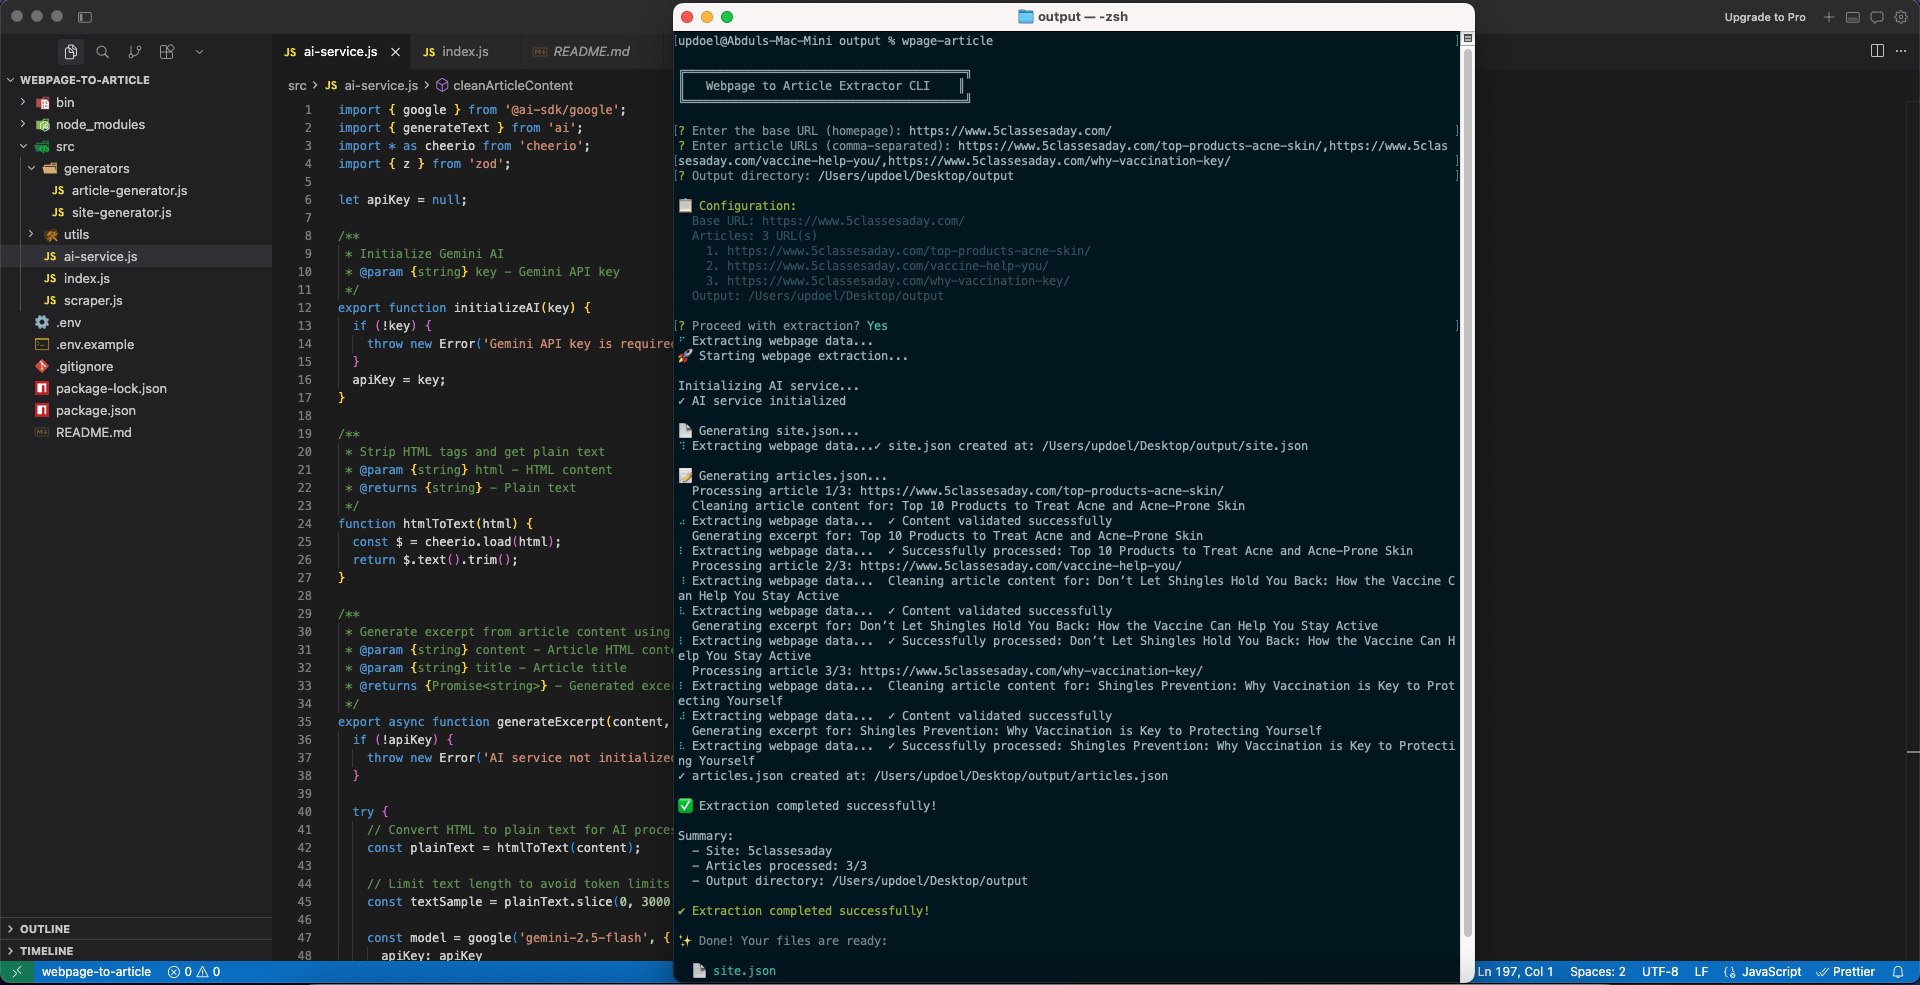Open the remote connection indicator bottom-left
The height and width of the screenshot is (985, 1920).
click(x=15, y=971)
